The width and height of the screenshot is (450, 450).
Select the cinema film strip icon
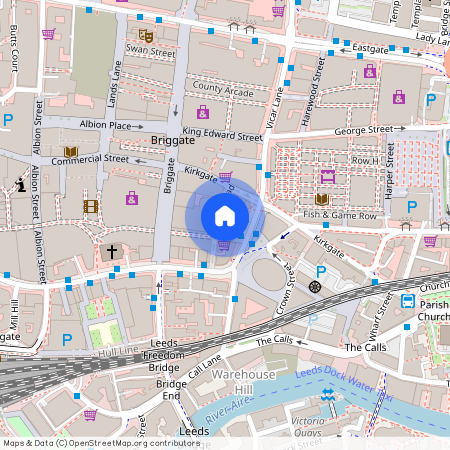(91, 207)
